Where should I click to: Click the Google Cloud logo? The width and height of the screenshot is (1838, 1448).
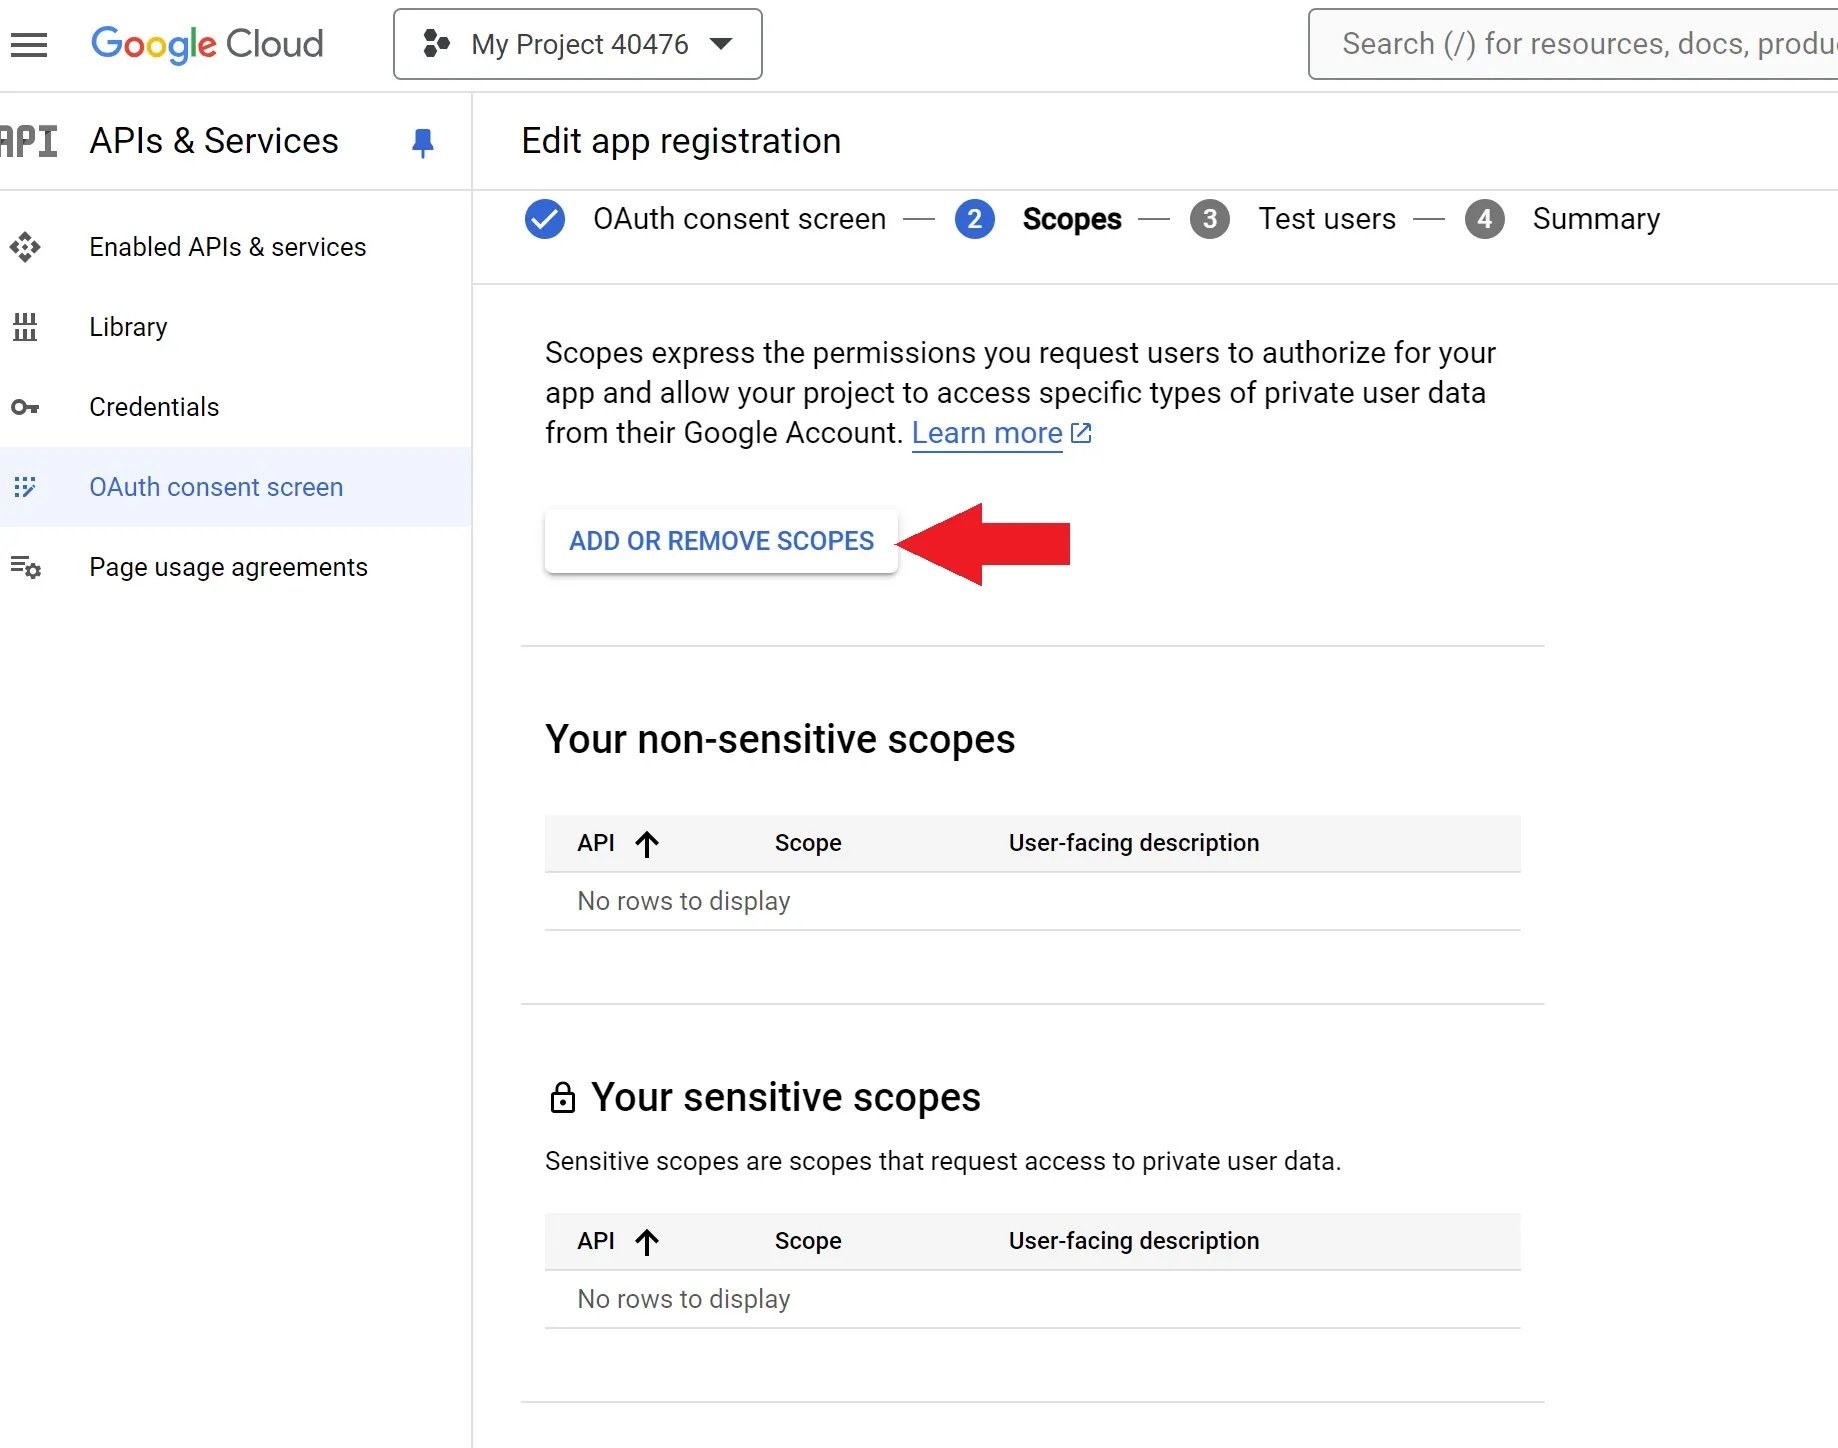[x=207, y=45]
